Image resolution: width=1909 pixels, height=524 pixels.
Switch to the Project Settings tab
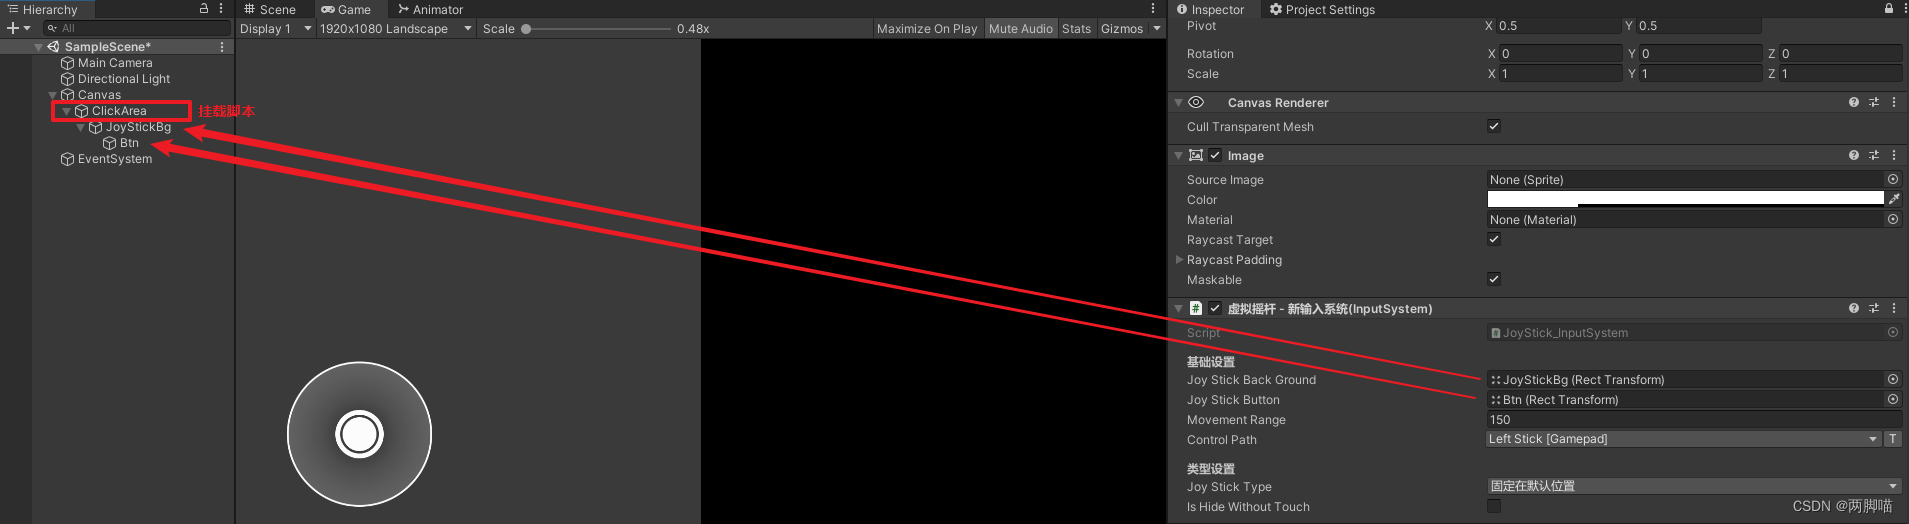pyautogui.click(x=1322, y=9)
